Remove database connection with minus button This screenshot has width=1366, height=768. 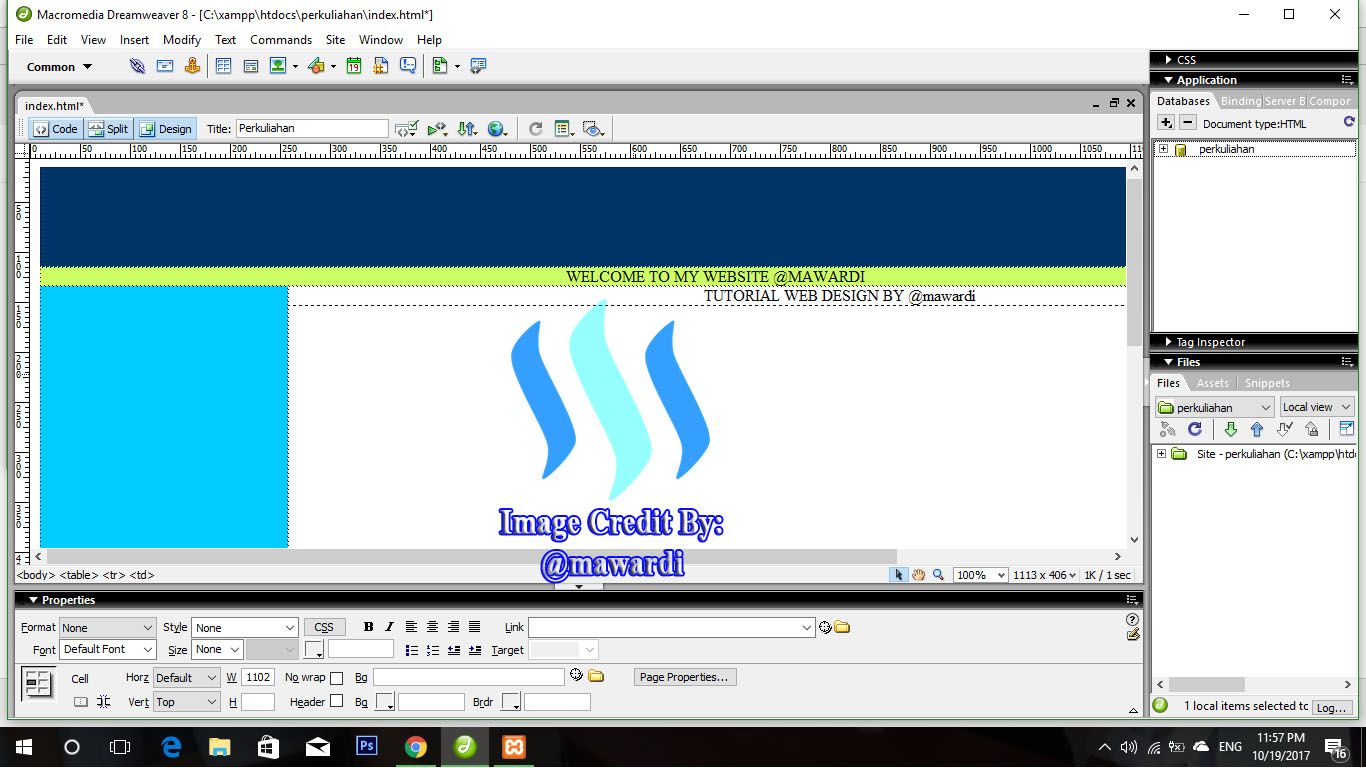[x=1187, y=123]
